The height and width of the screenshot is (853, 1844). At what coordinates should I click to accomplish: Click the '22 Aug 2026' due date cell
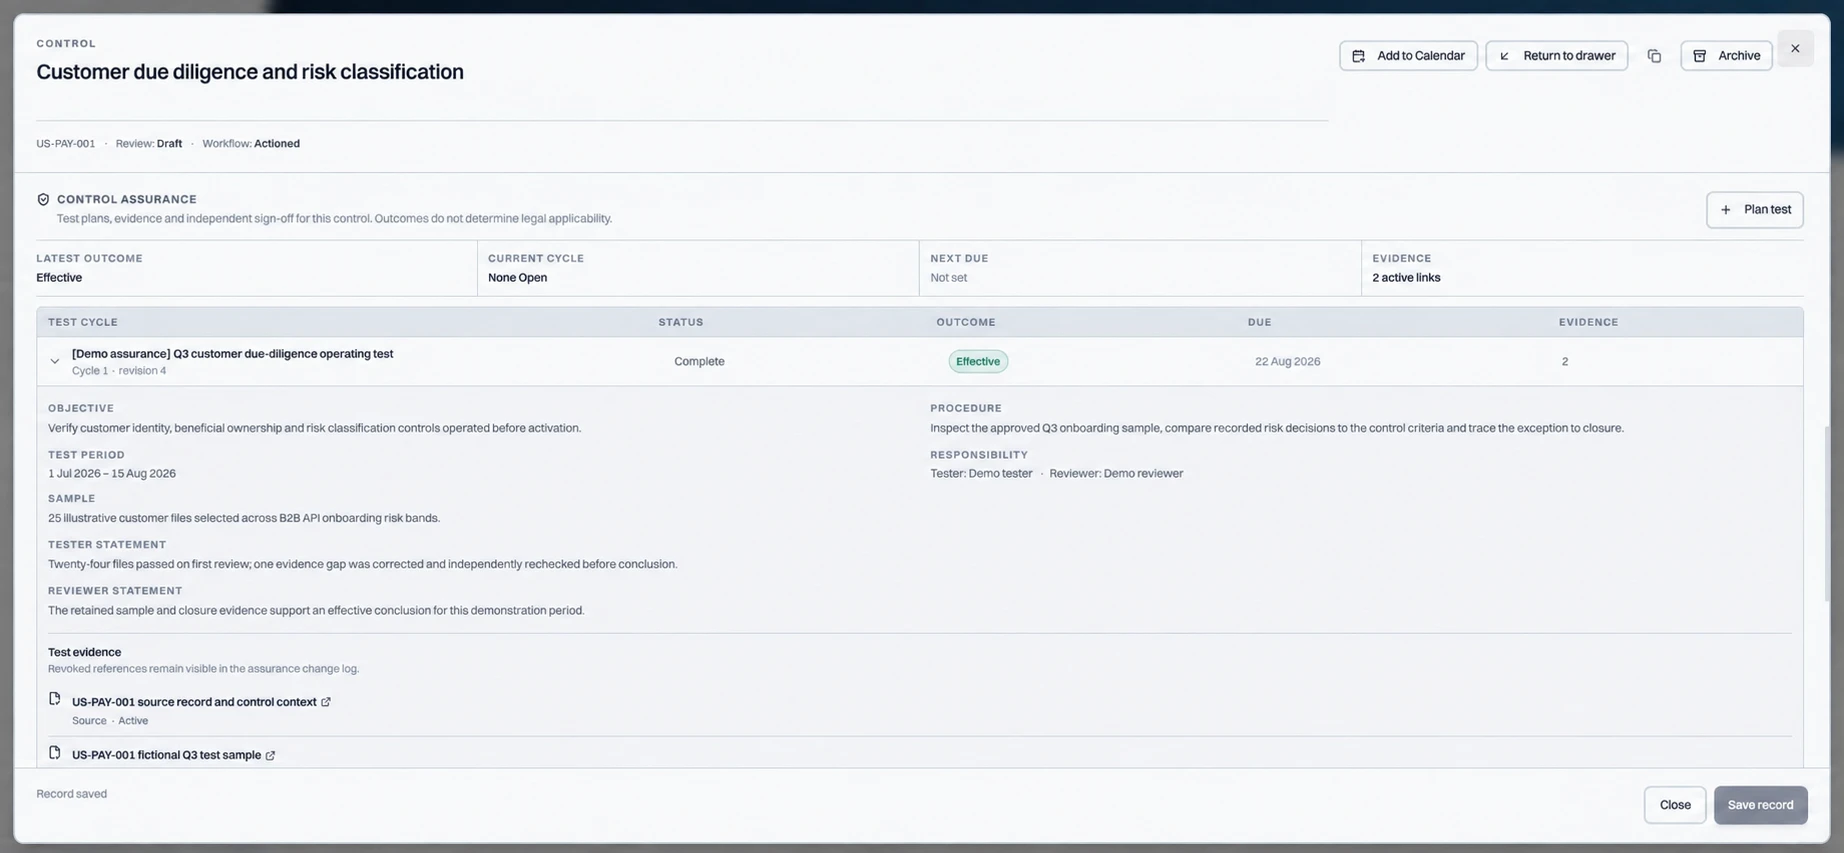1287,362
